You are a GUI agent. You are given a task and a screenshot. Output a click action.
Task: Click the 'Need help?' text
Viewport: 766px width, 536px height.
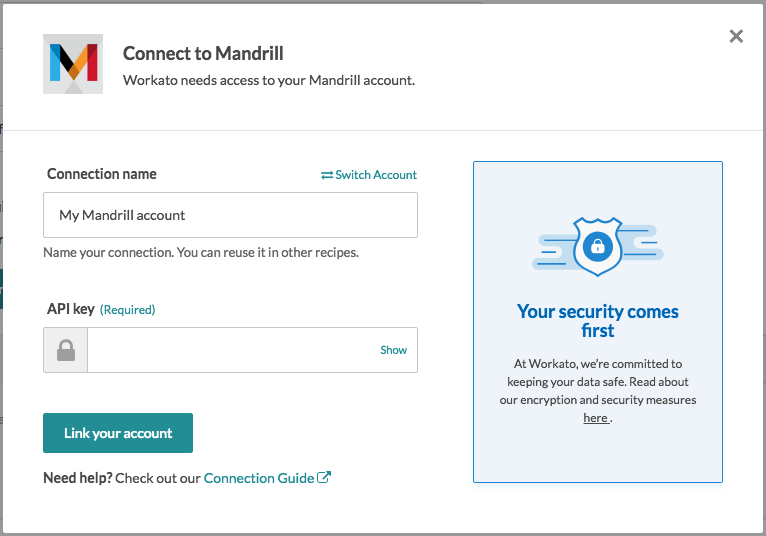click(x=77, y=478)
